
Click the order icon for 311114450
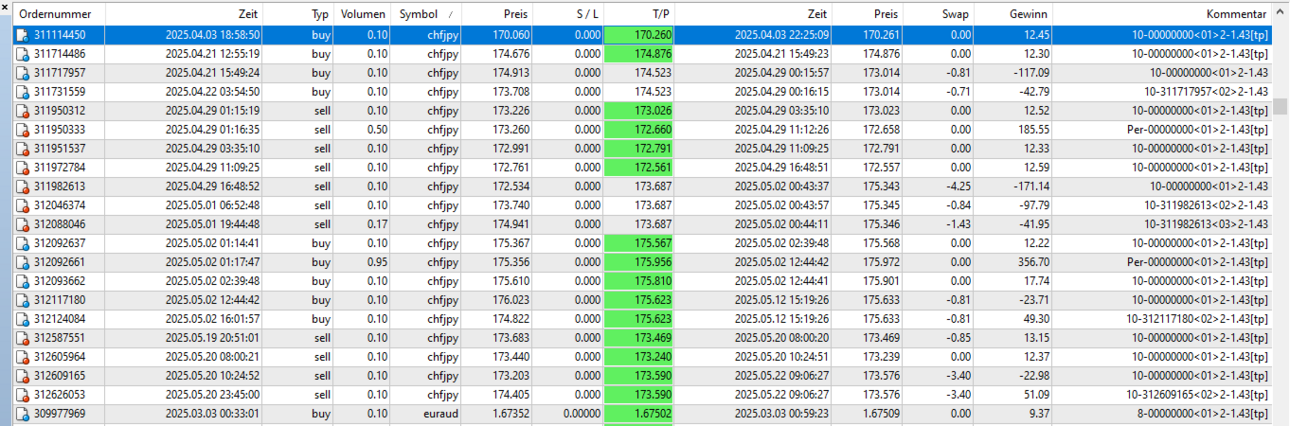click(21, 35)
